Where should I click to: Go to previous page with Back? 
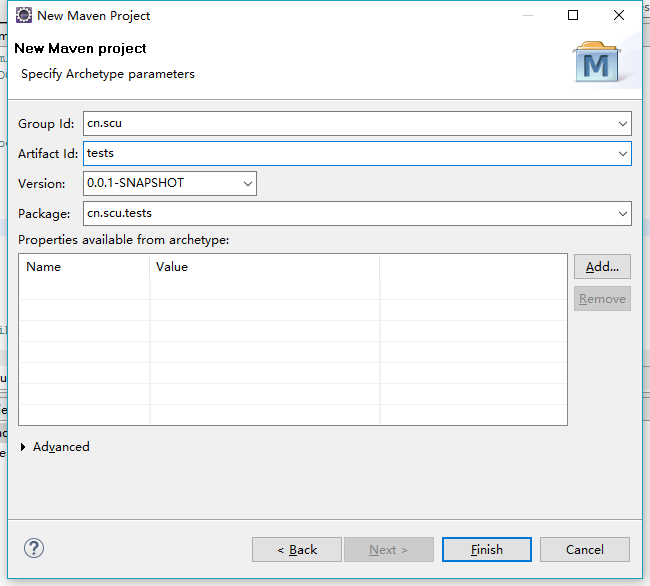coord(297,550)
